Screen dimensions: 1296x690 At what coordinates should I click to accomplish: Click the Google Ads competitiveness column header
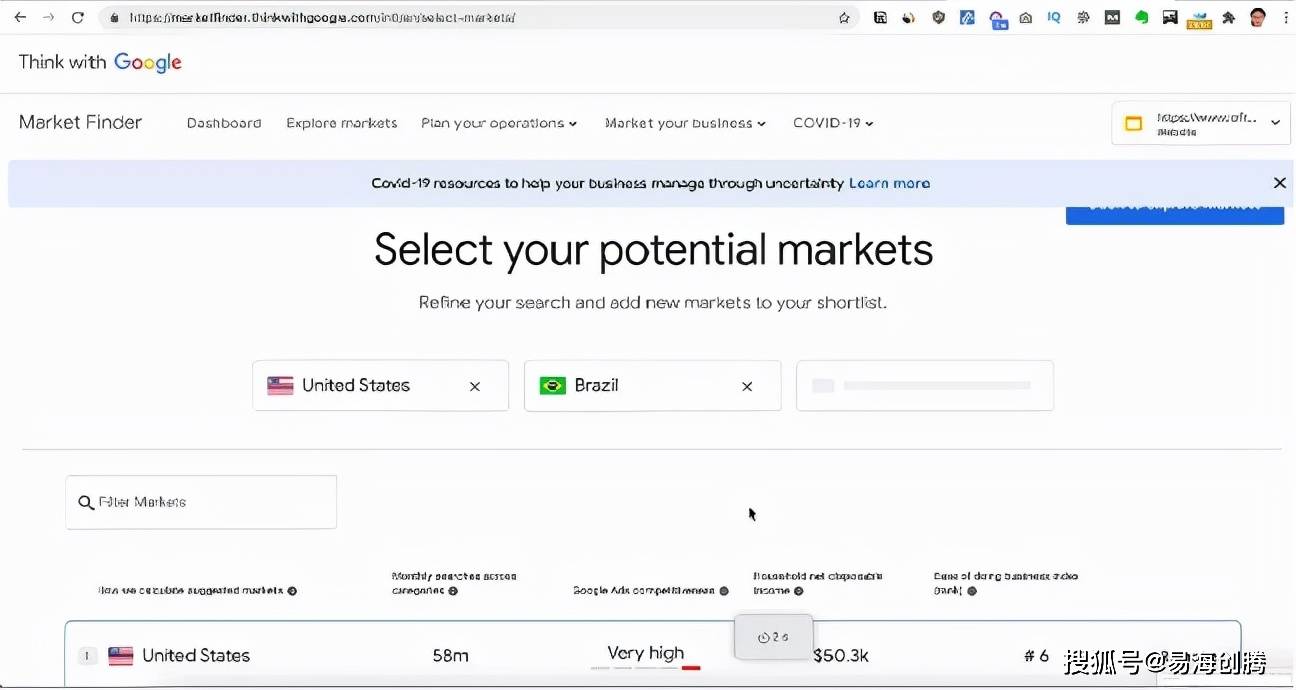[644, 591]
